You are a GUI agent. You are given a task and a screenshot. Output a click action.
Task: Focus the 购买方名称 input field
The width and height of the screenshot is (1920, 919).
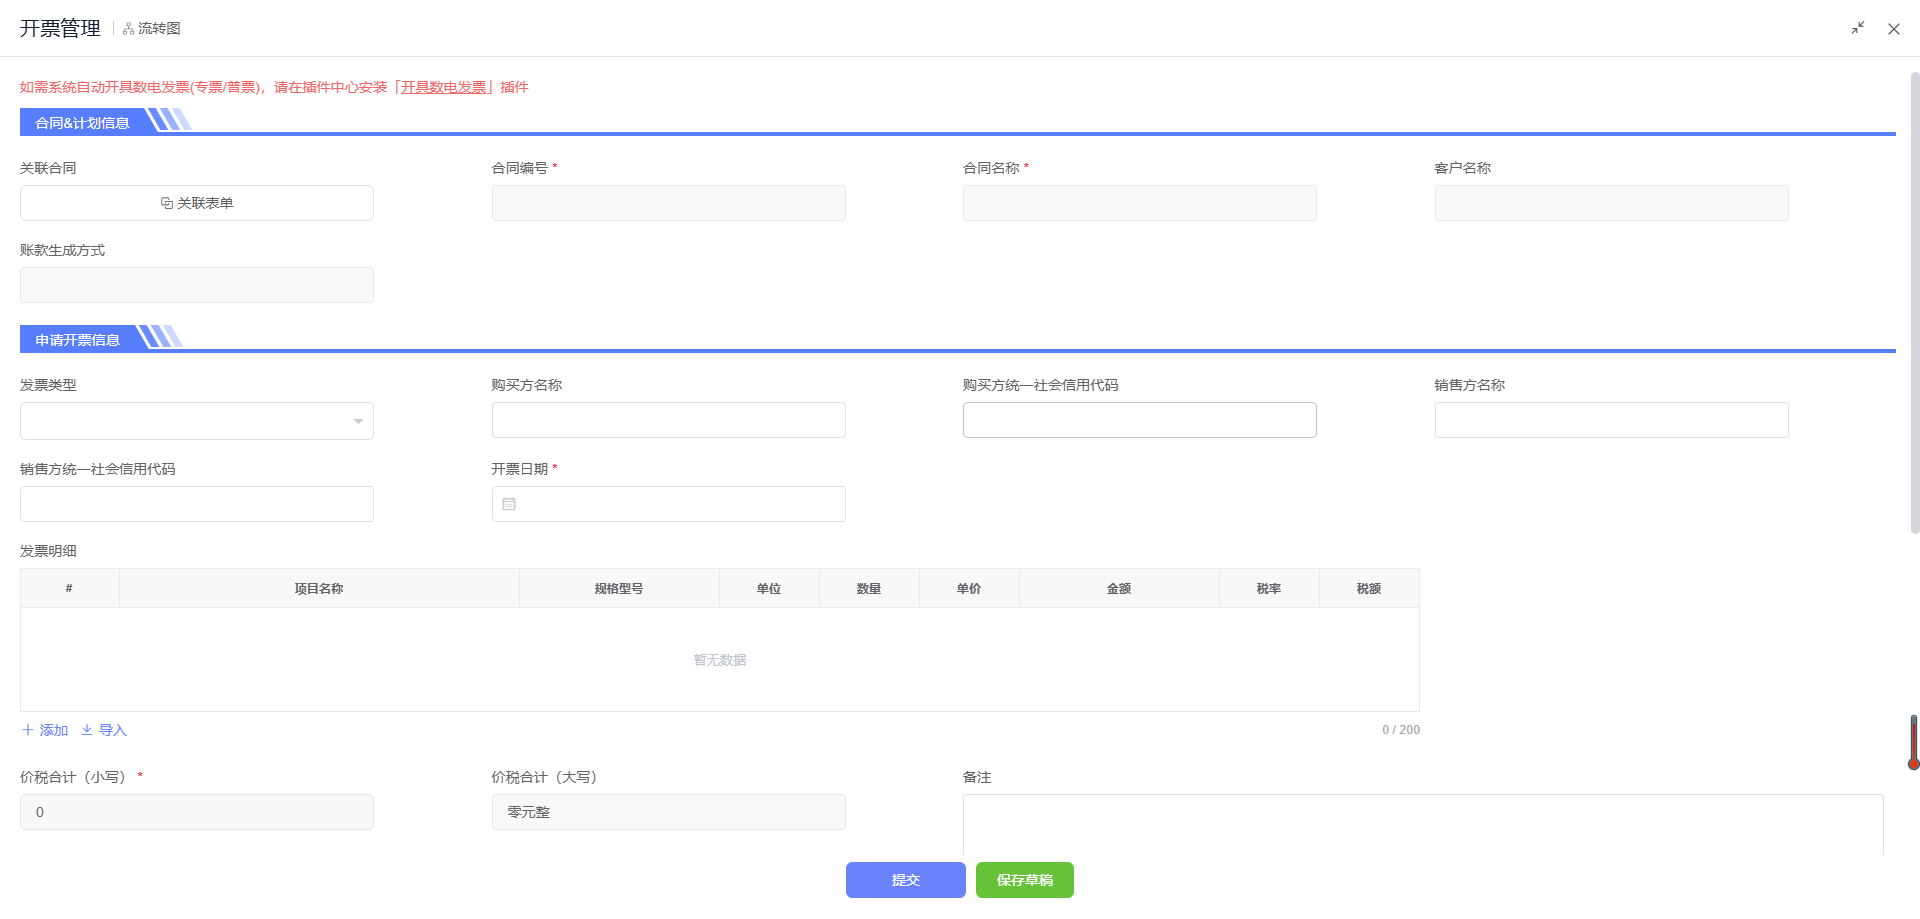(668, 420)
